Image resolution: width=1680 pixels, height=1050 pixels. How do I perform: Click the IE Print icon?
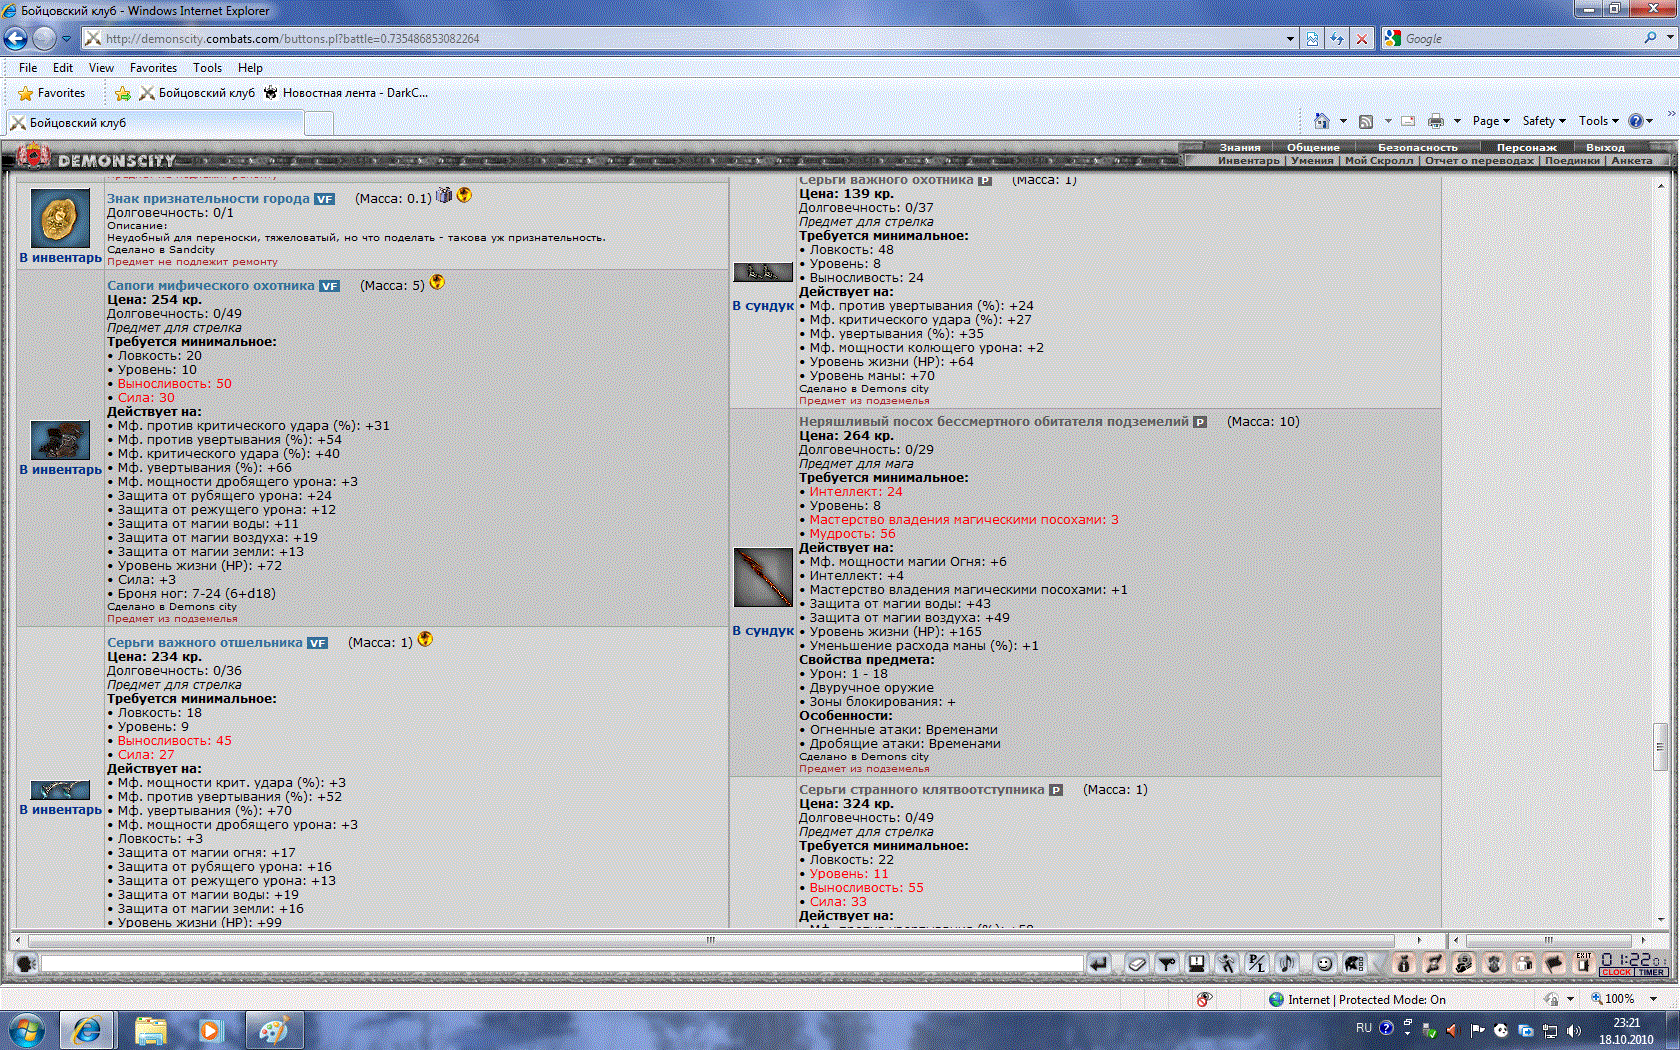[x=1436, y=121]
